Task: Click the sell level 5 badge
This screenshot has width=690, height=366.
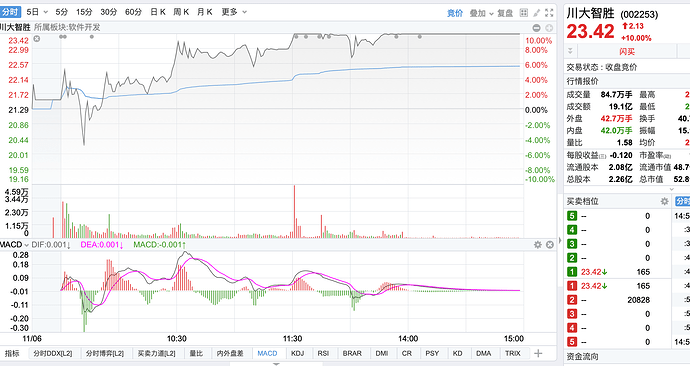Action: click(572, 216)
